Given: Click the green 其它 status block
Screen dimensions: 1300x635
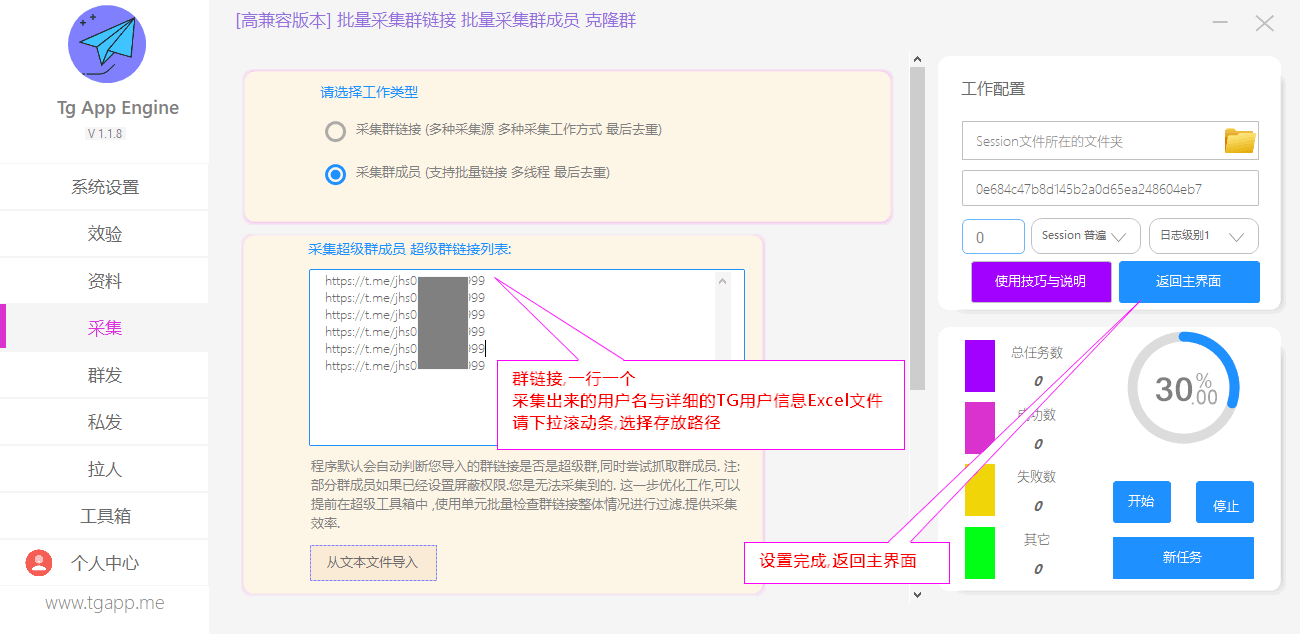Looking at the screenshot, I should 980,552.
